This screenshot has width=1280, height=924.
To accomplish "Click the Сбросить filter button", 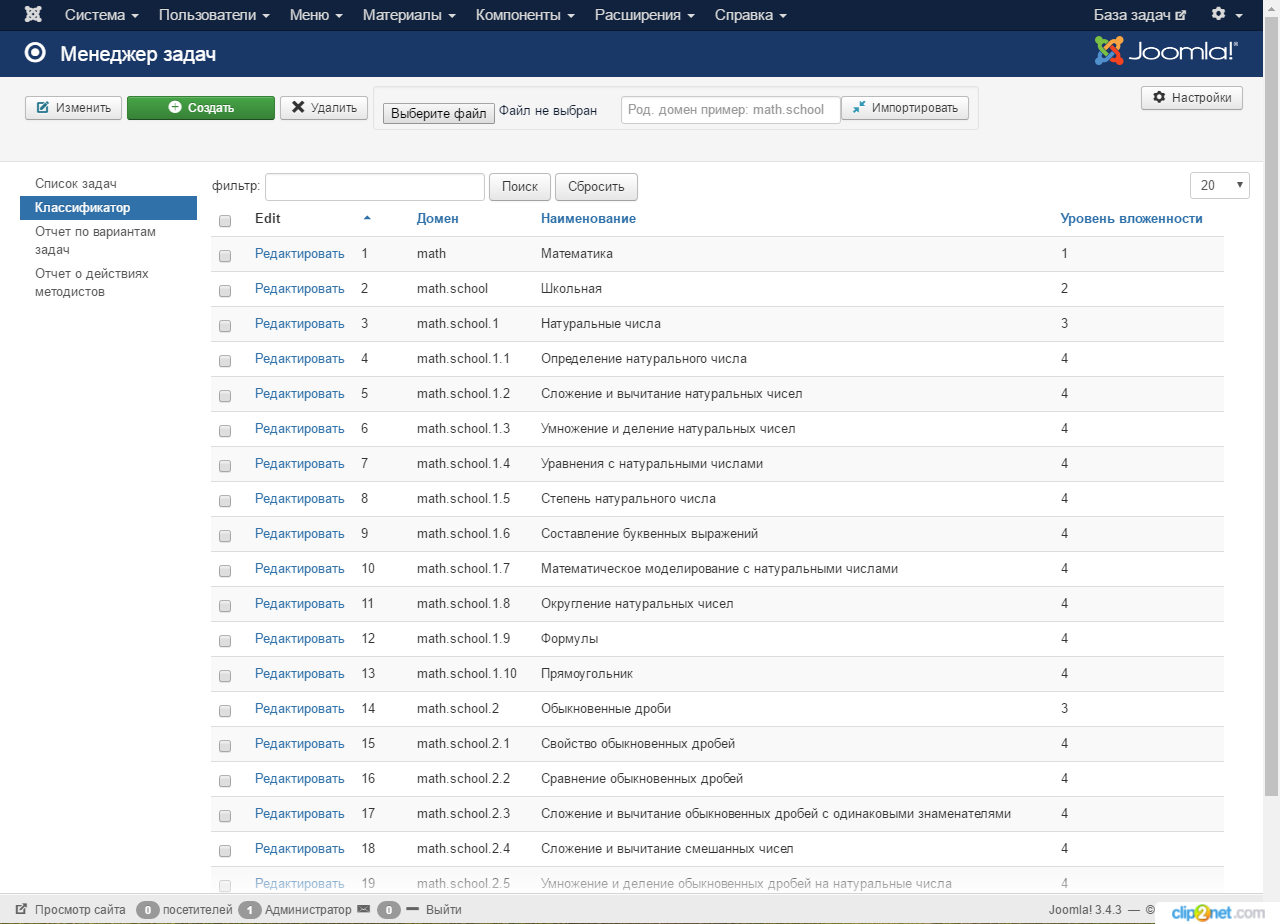I will tap(596, 187).
